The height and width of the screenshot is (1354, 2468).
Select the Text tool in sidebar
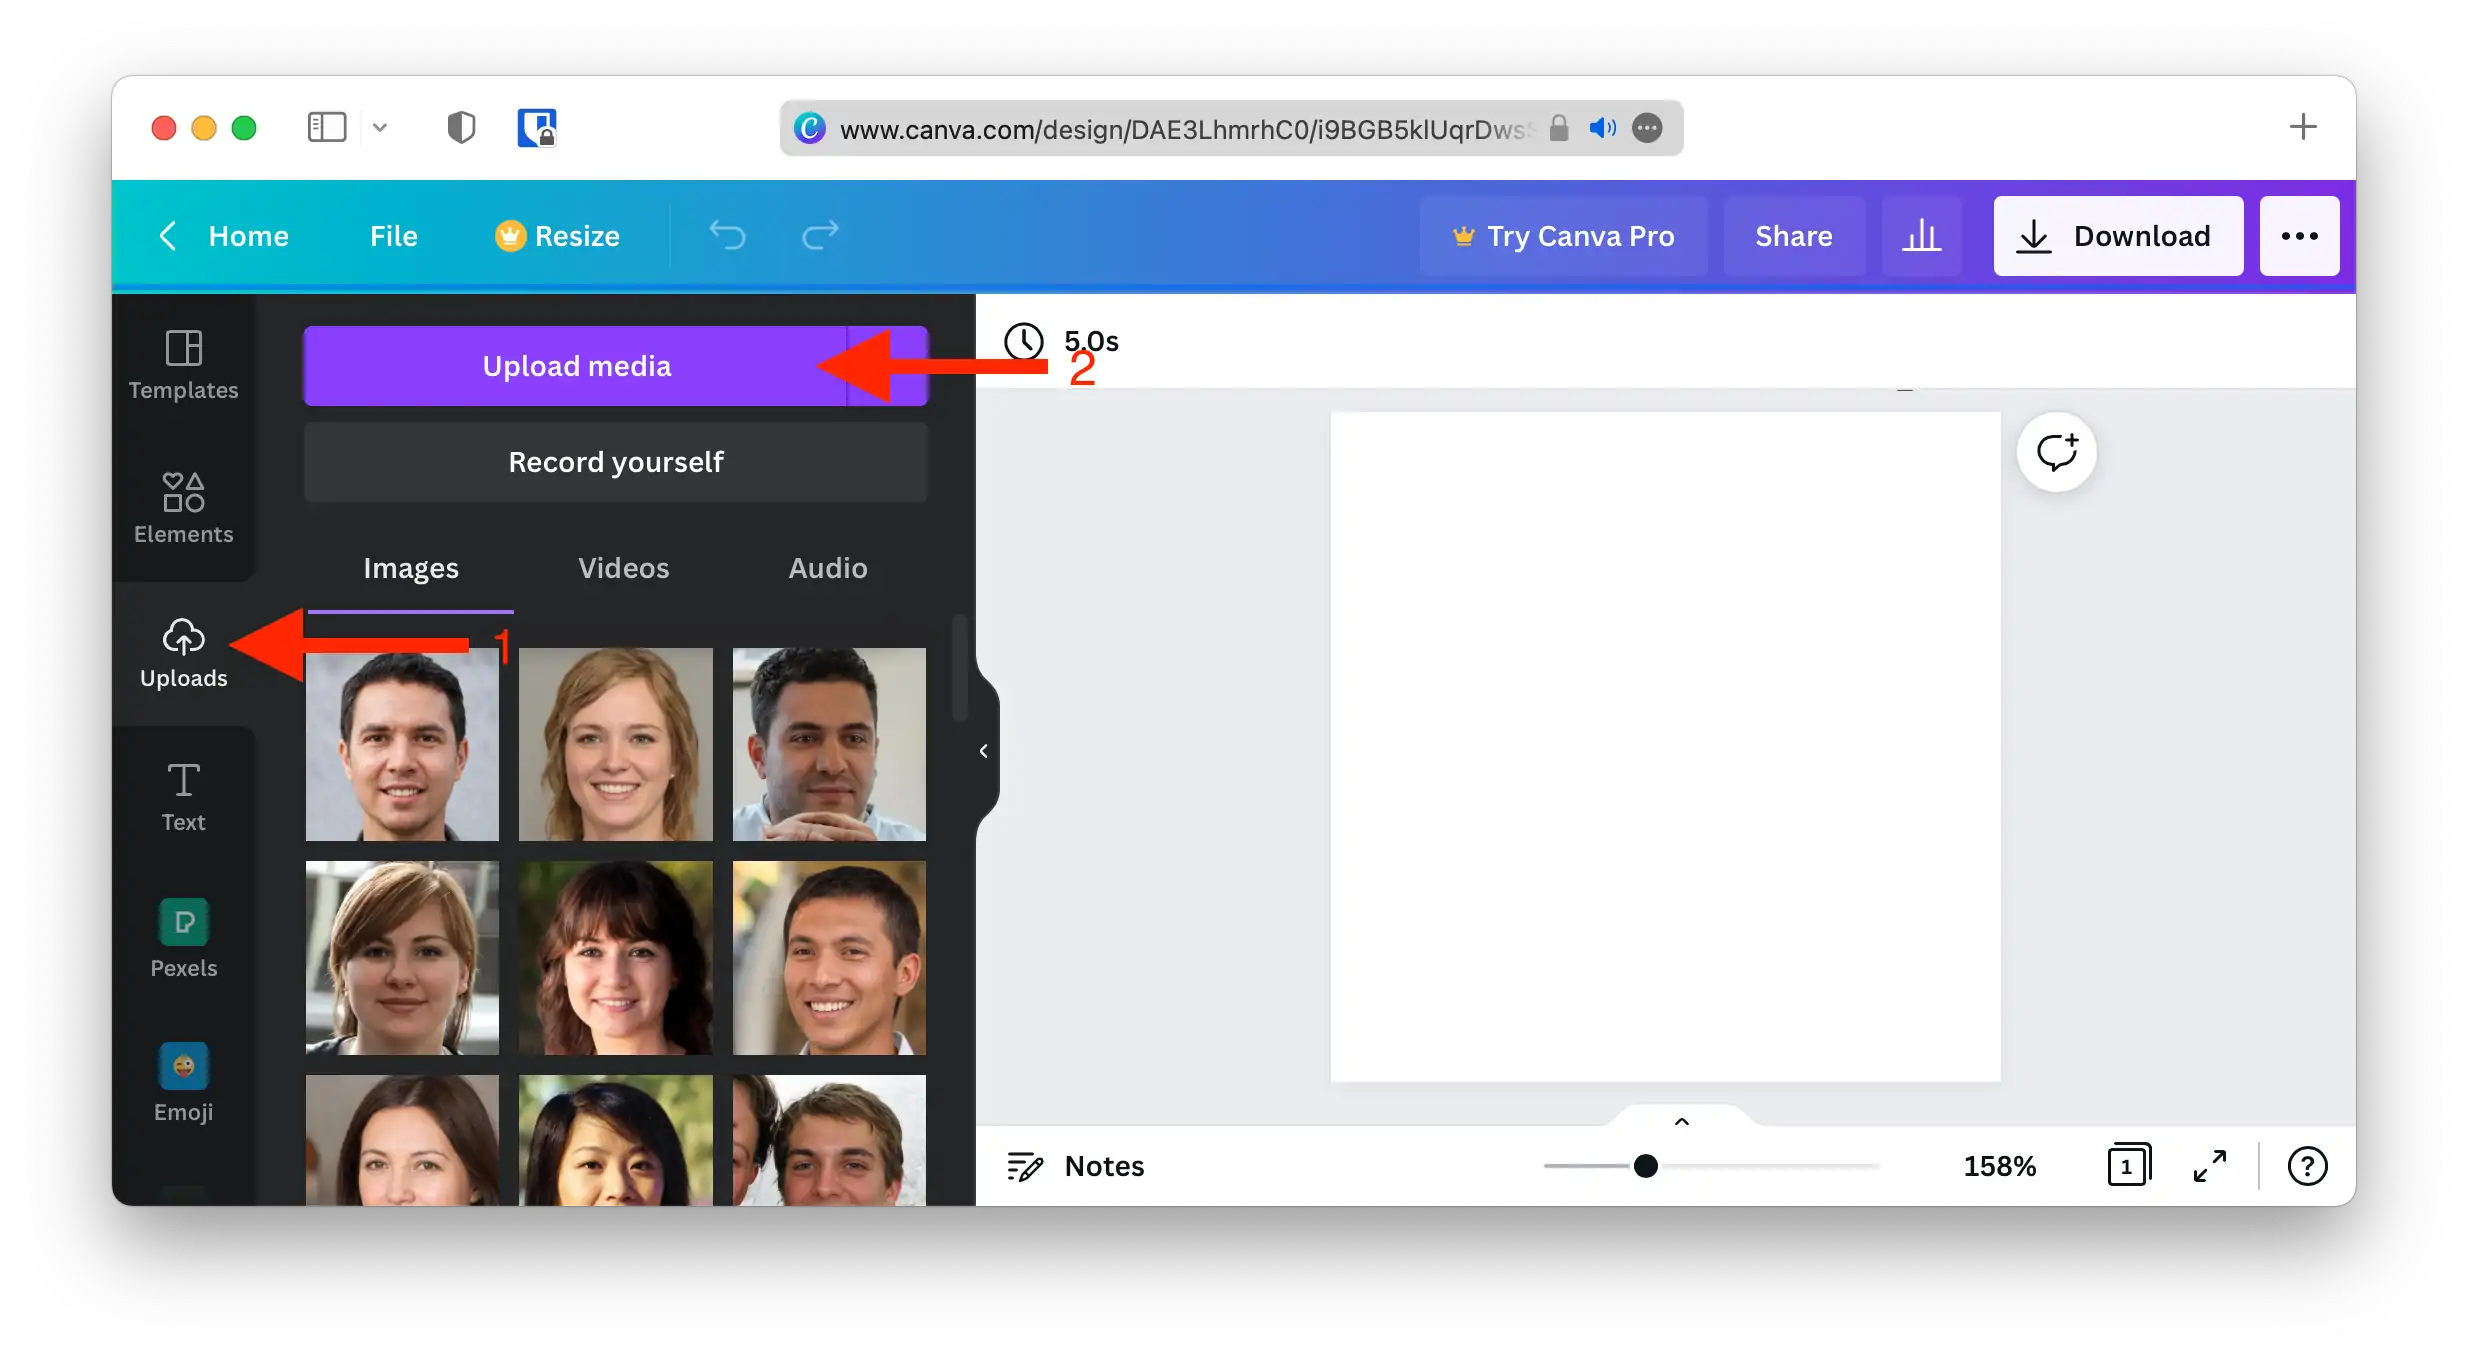point(183,796)
